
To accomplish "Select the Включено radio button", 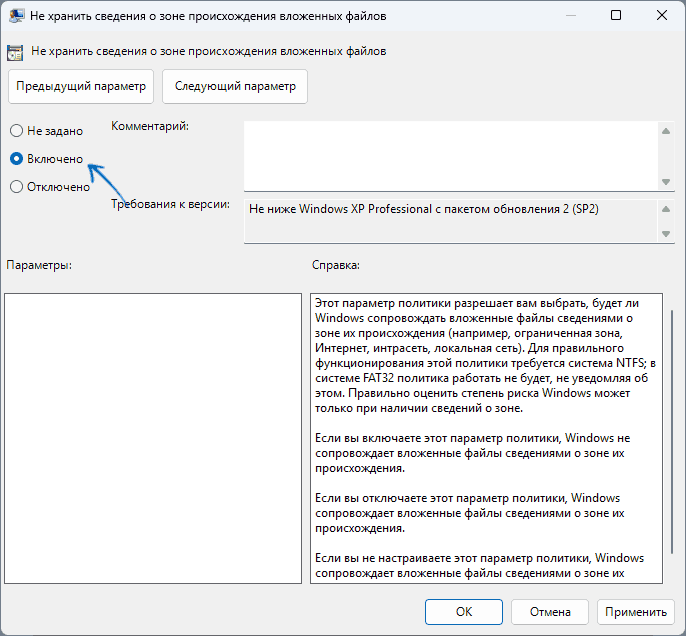I will pos(16,158).
